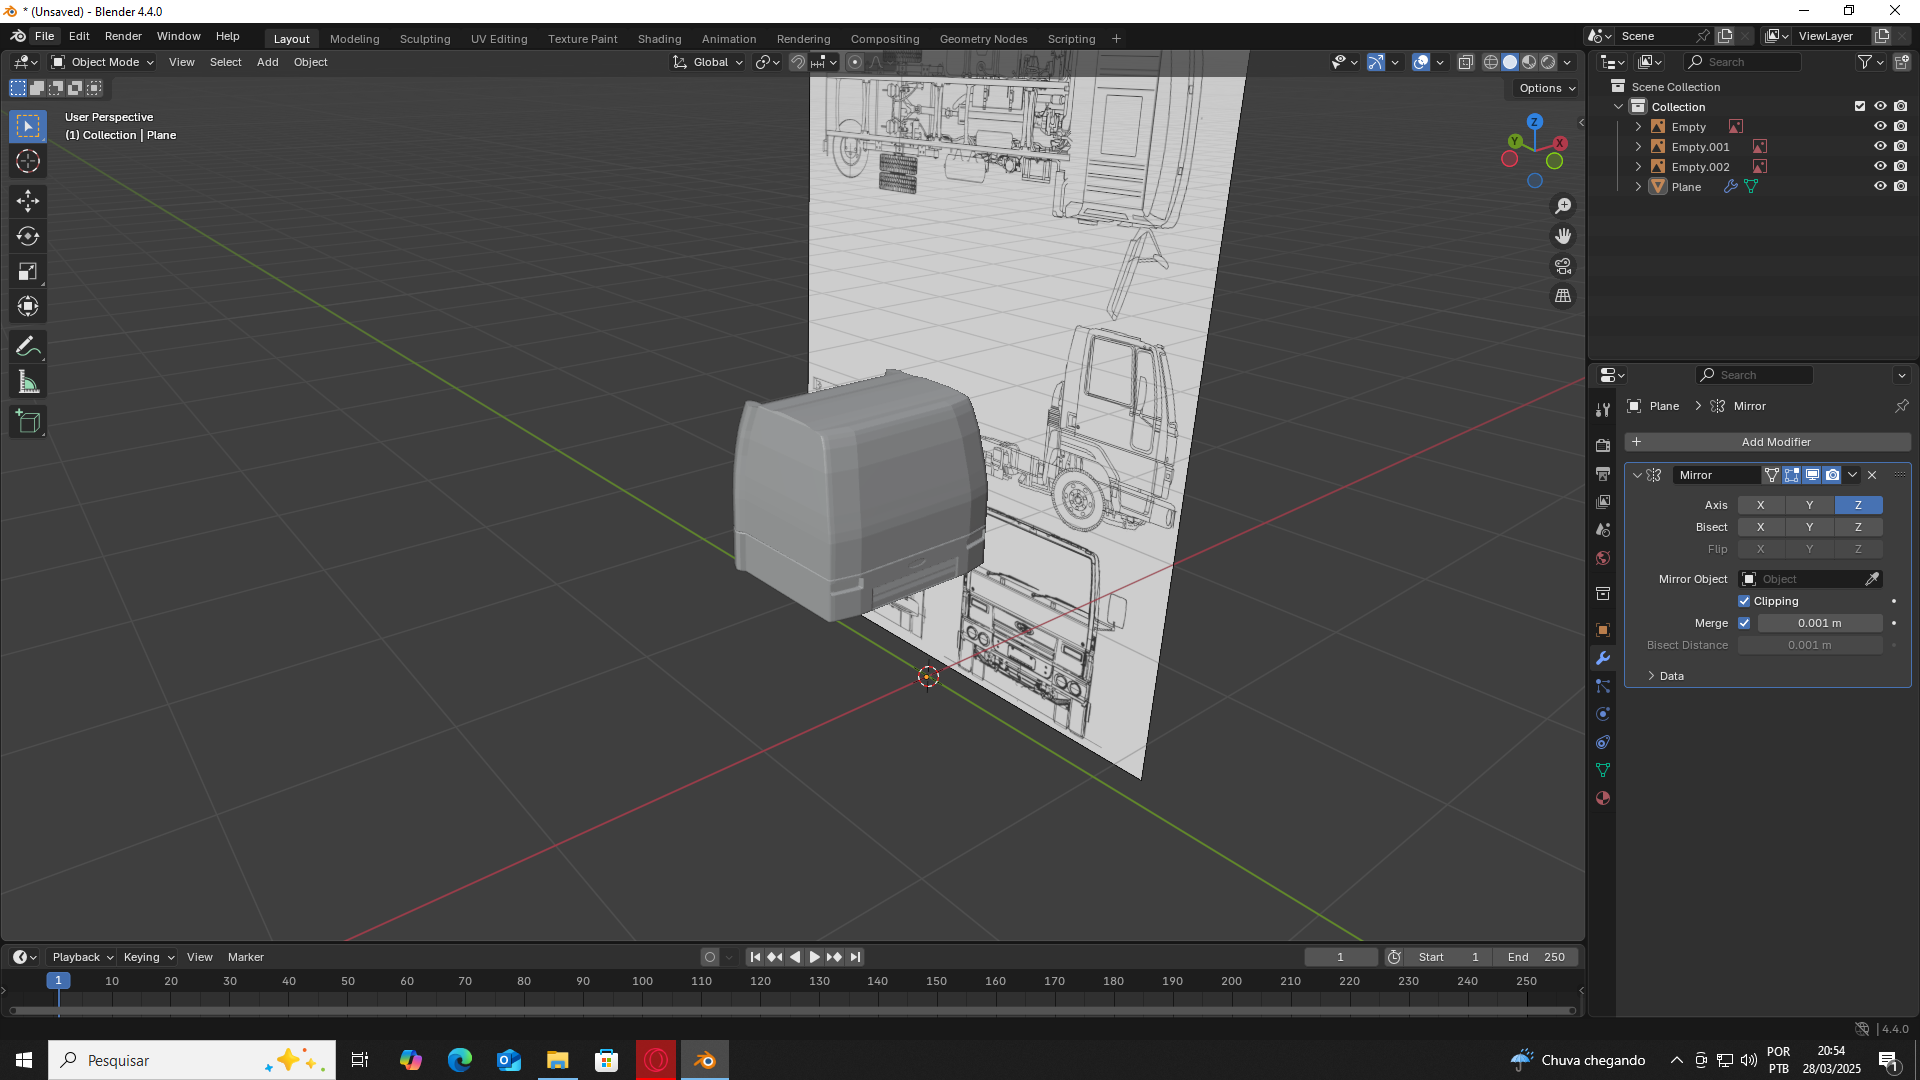Toggle camera view in viewport
This screenshot has width=1920, height=1080.
coord(1563,266)
